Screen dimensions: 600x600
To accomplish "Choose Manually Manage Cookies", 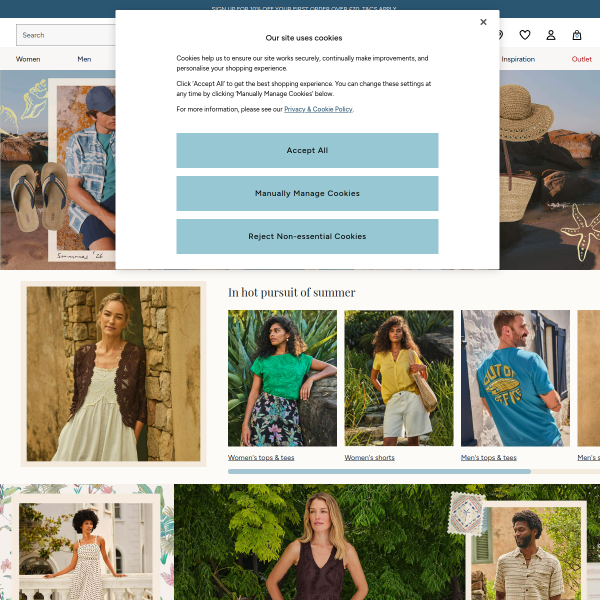I will tap(307, 193).
